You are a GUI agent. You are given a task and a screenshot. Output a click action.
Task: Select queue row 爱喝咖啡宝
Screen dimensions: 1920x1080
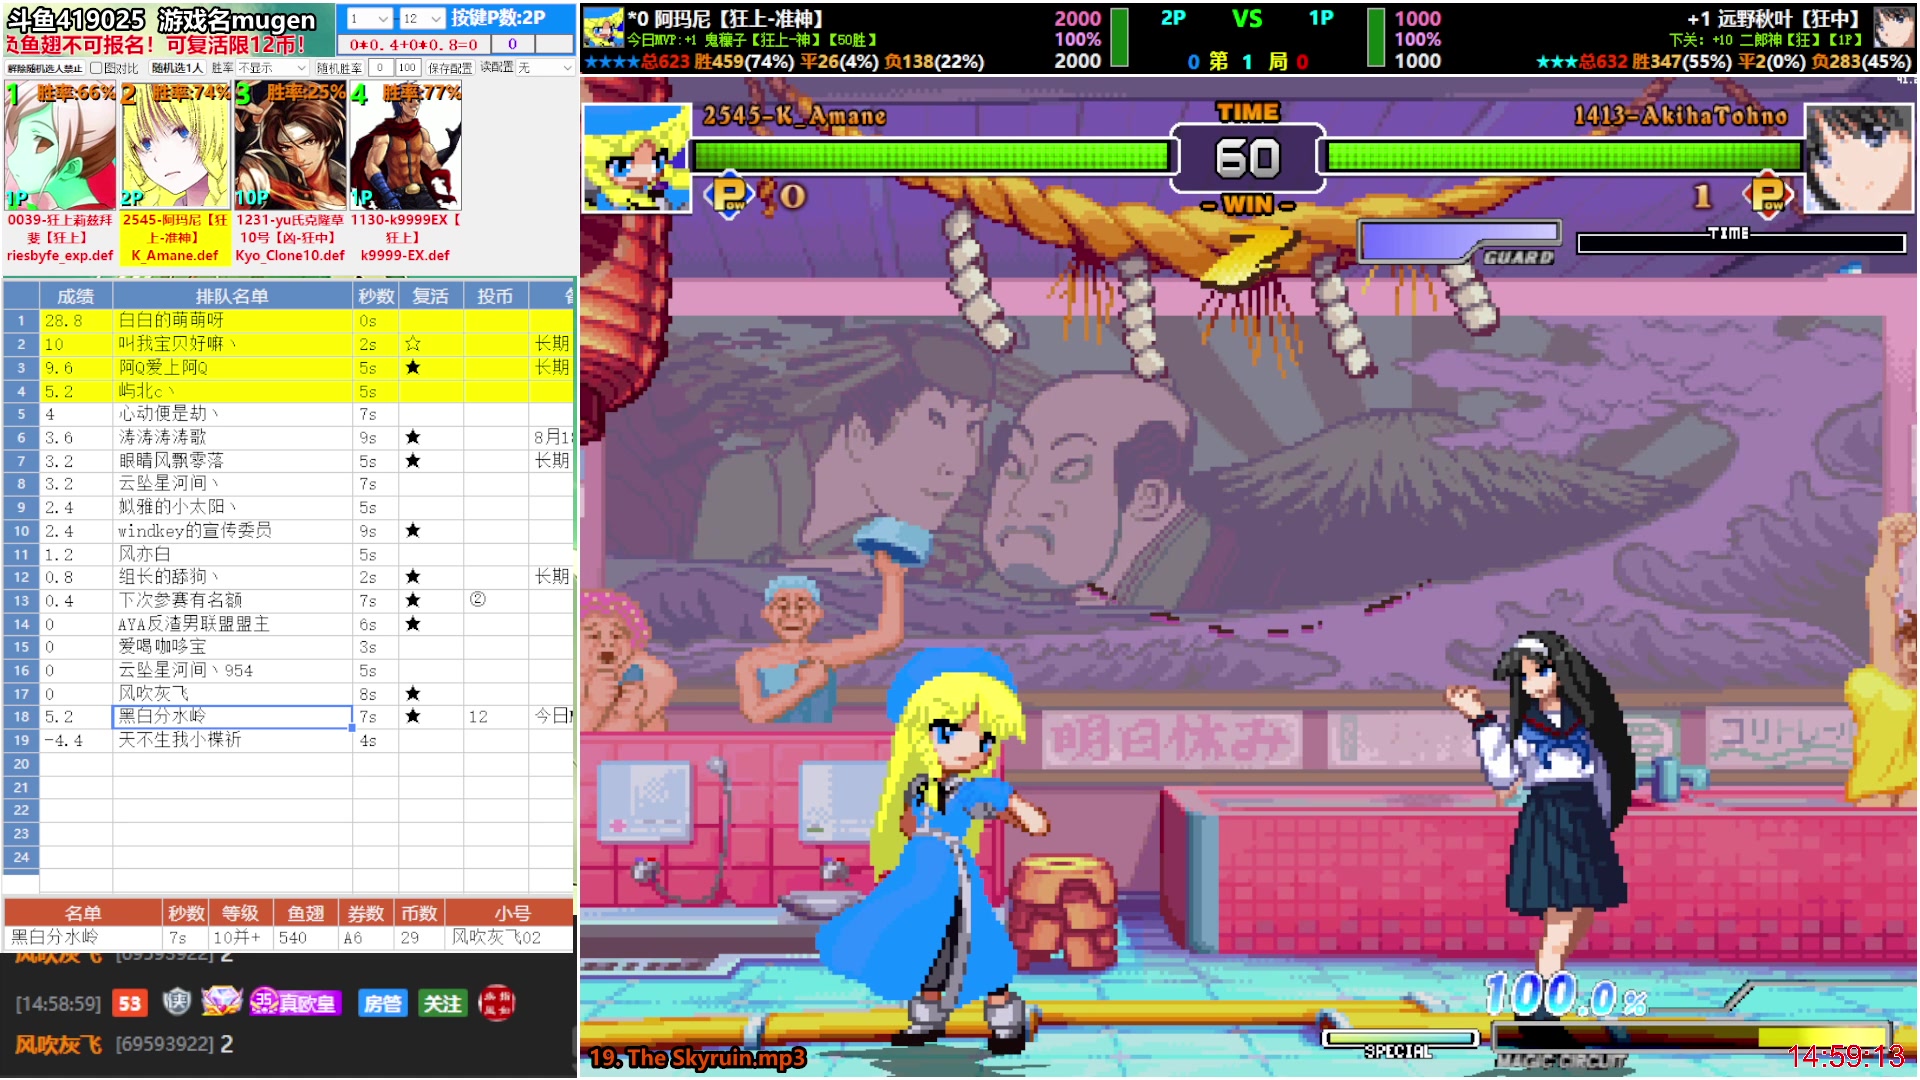288,647
